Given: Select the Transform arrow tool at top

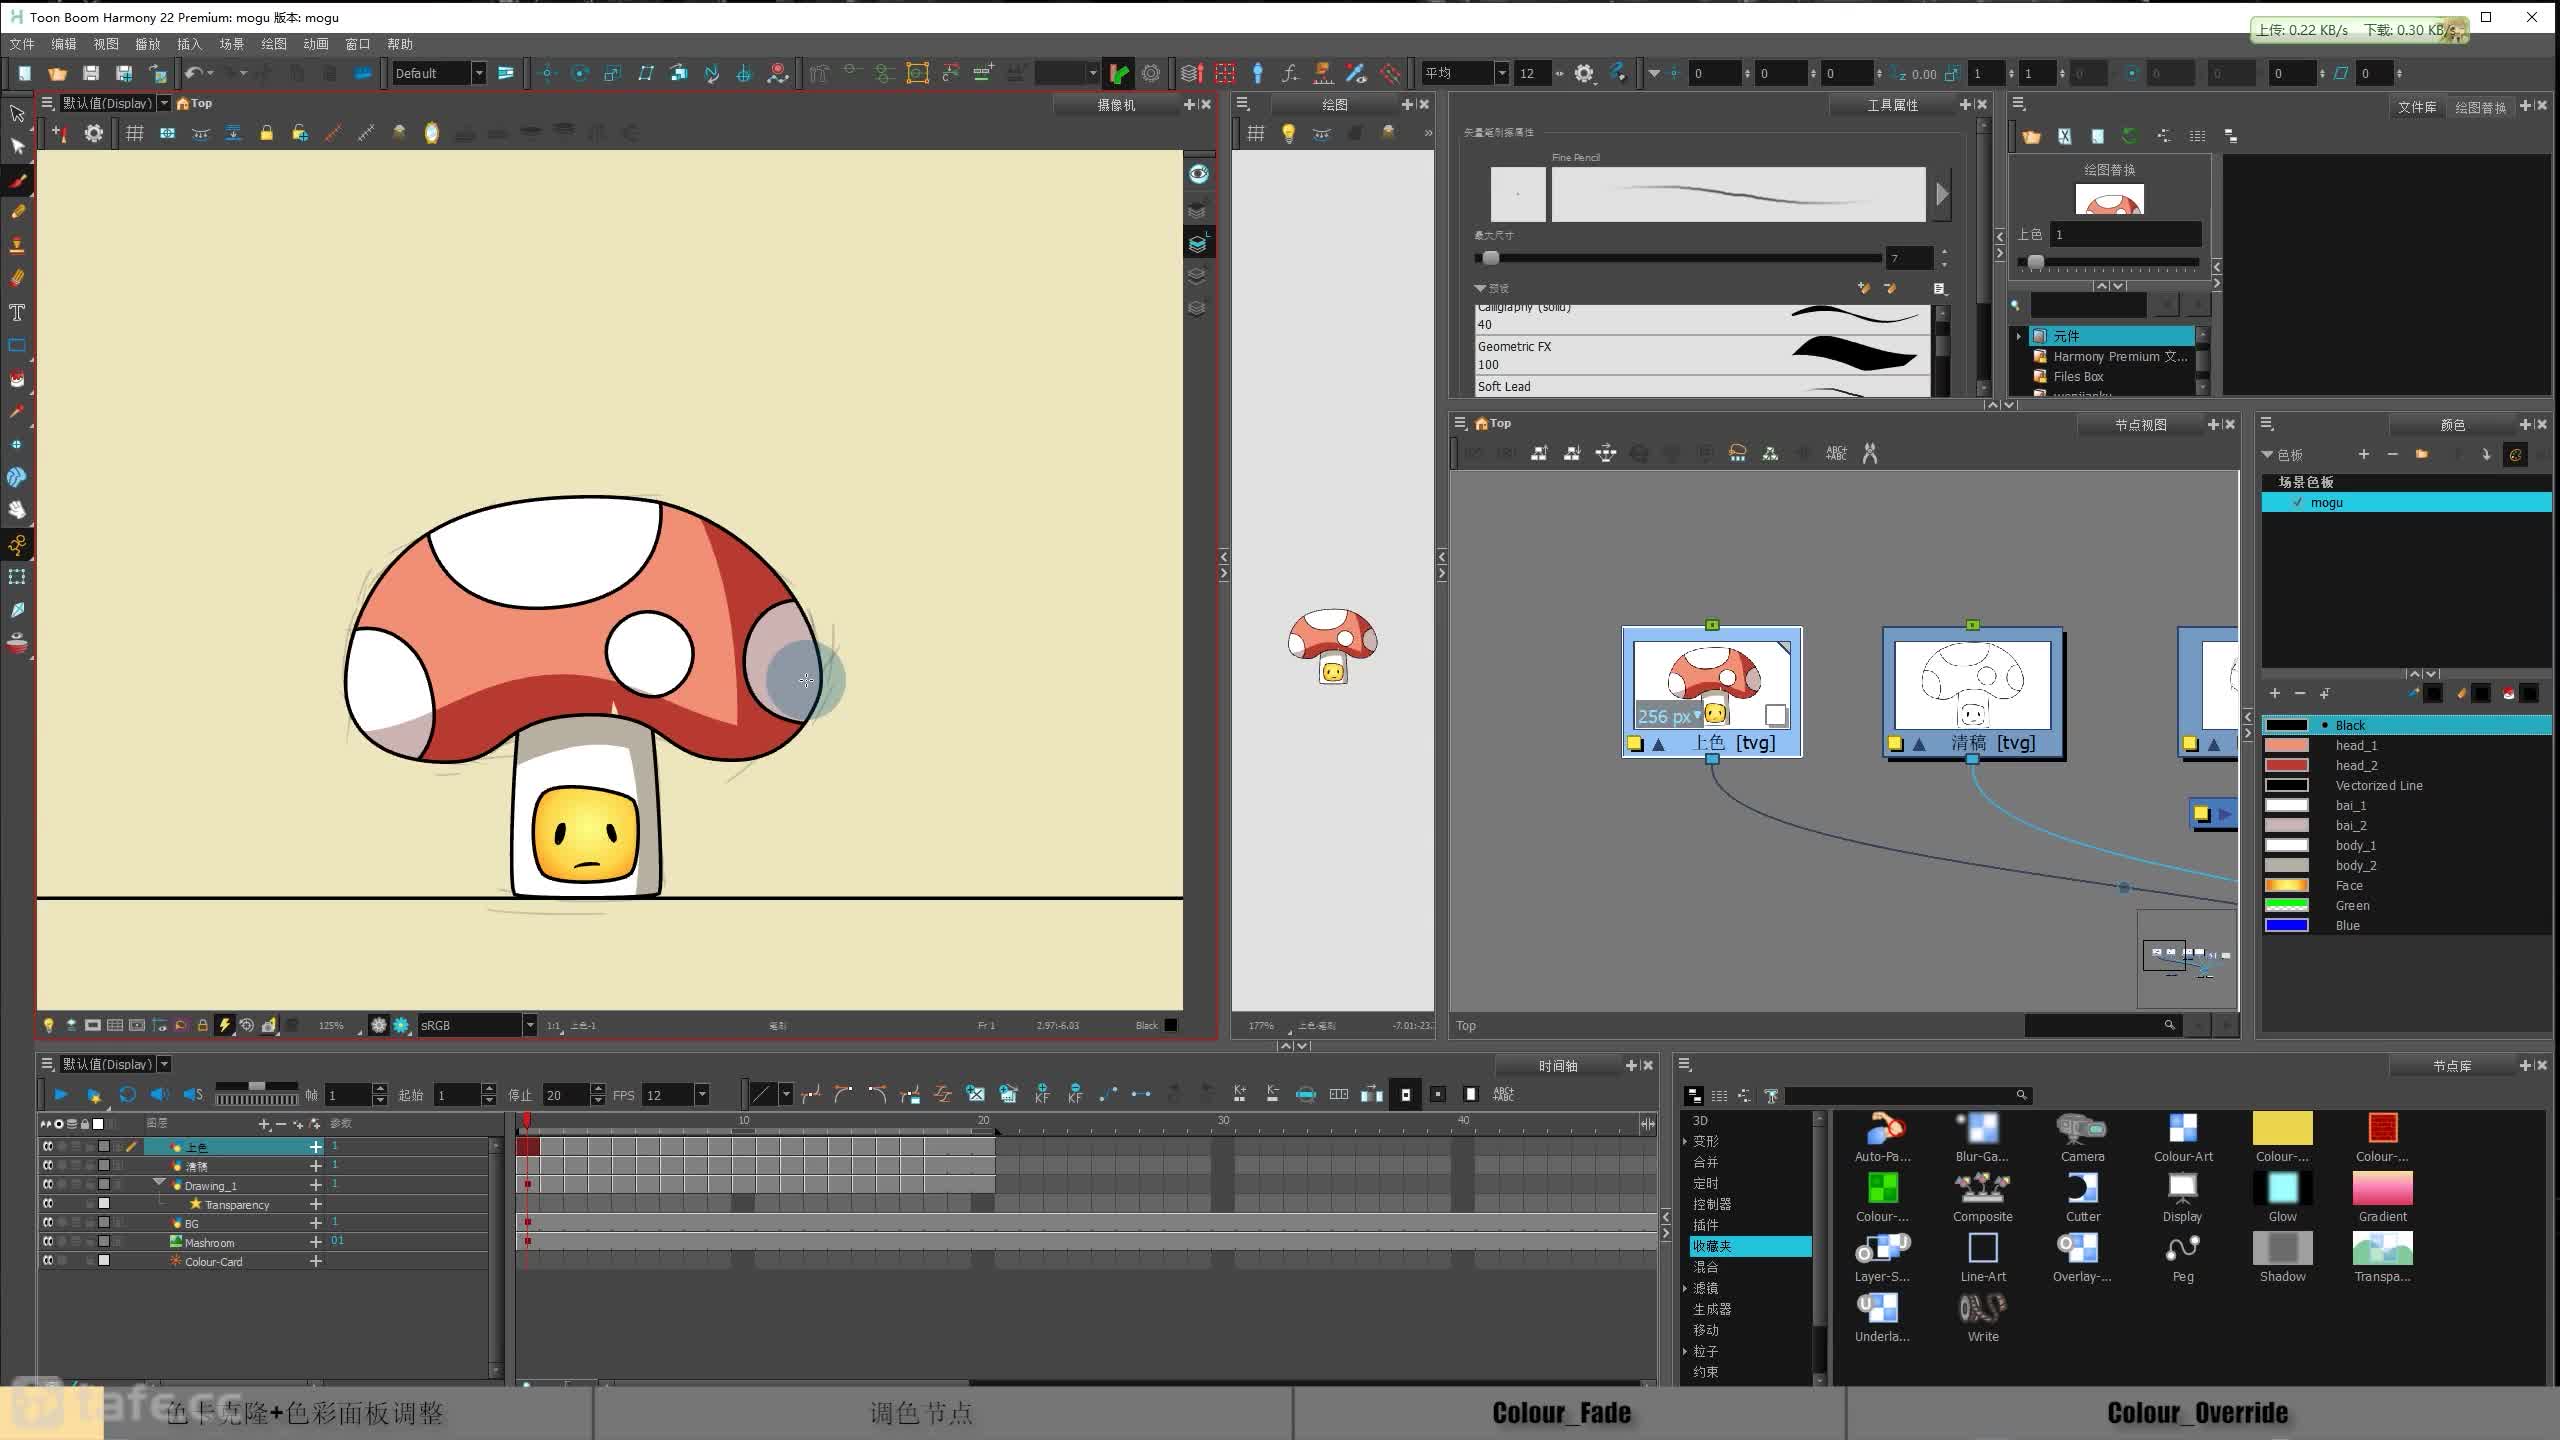Looking at the screenshot, I should coord(17,113).
